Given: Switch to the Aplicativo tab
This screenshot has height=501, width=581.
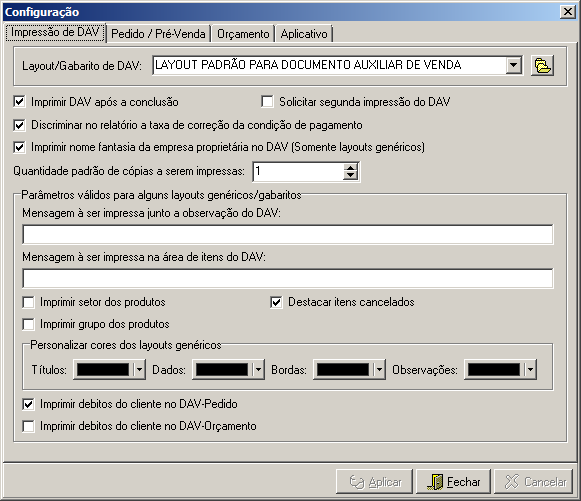Looking at the screenshot, I should [x=304, y=34].
